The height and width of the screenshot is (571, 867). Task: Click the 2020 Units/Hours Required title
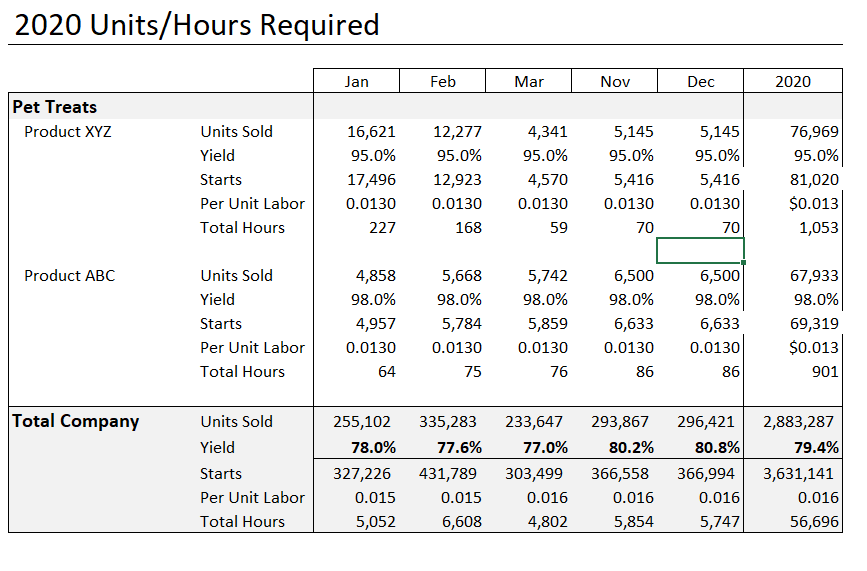click(x=197, y=25)
